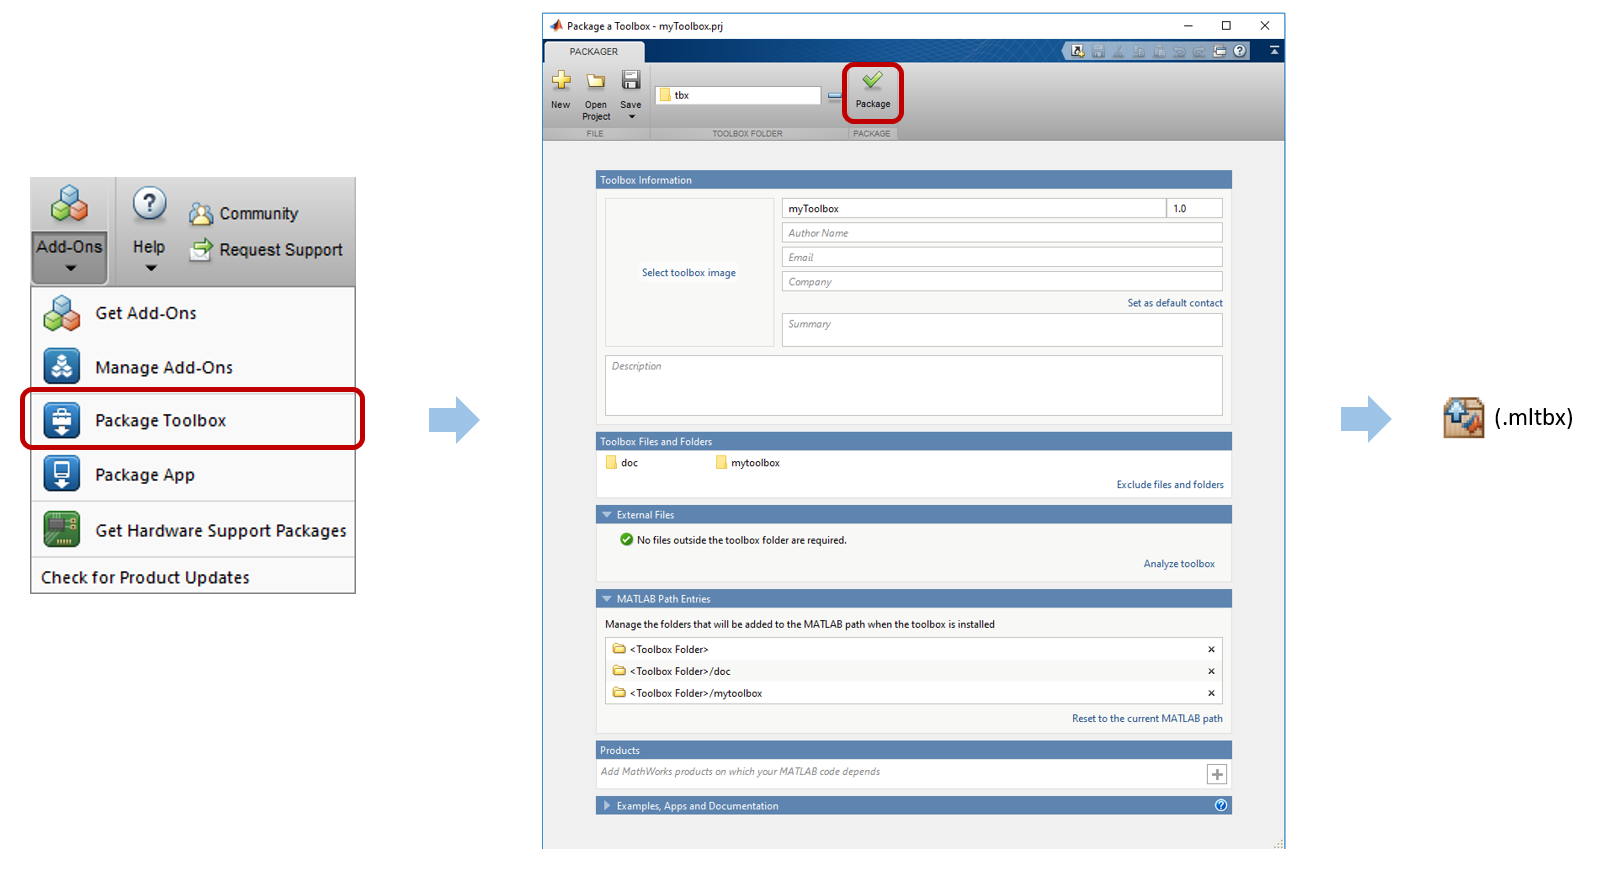Screen dimensions: 1604x870
Task: Click the New project plus icon
Action: (561, 81)
